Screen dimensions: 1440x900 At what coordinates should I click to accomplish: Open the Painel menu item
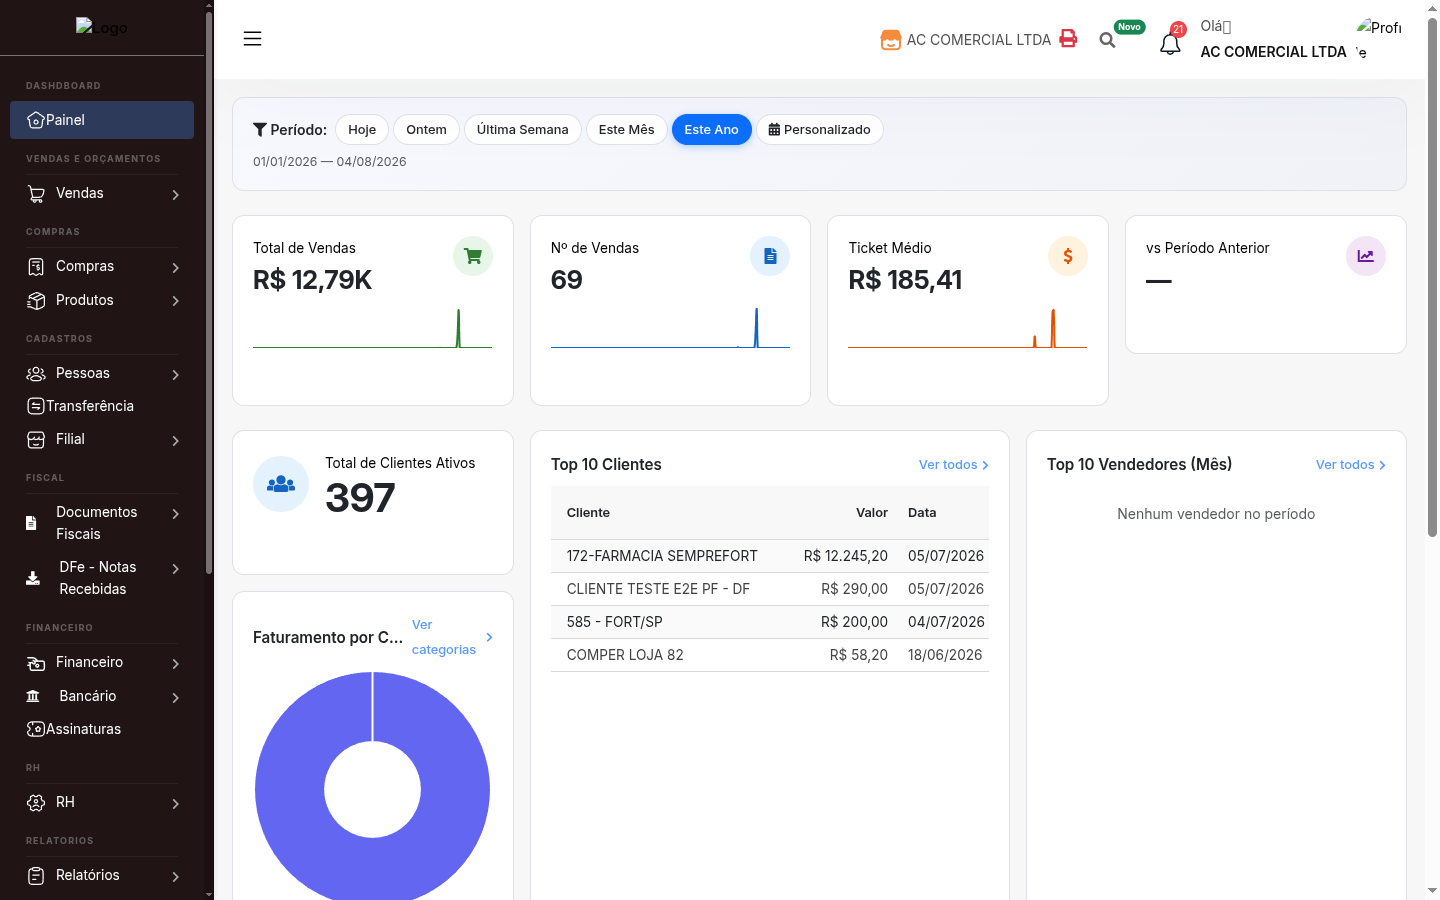coord(102,120)
